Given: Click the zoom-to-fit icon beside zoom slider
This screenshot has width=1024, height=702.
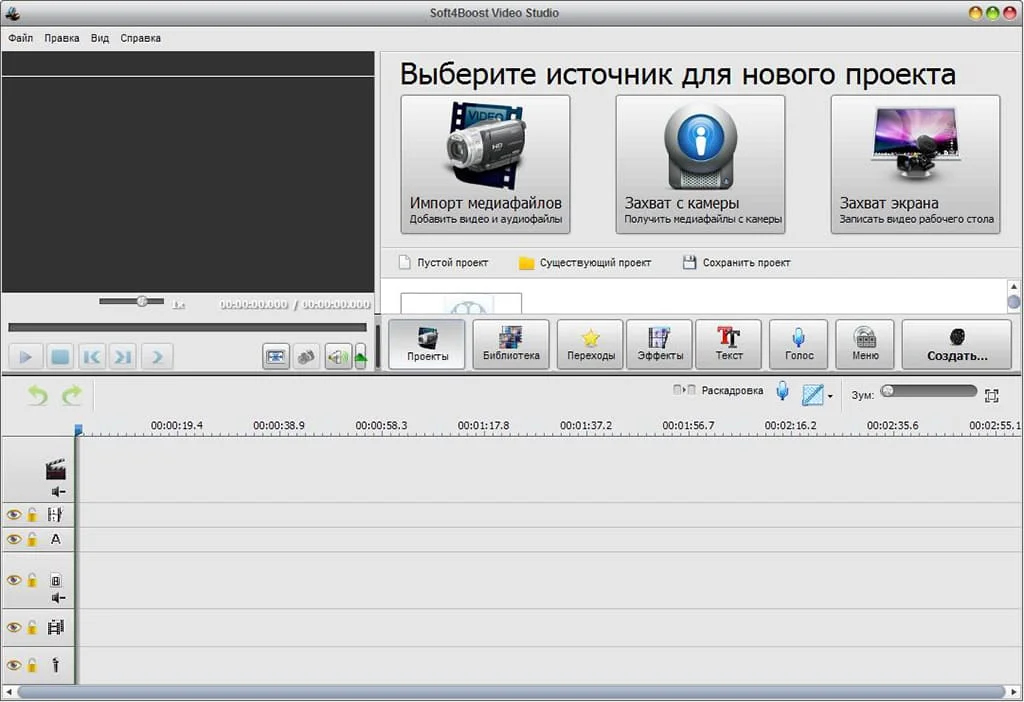Looking at the screenshot, I should pyautogui.click(x=991, y=395).
